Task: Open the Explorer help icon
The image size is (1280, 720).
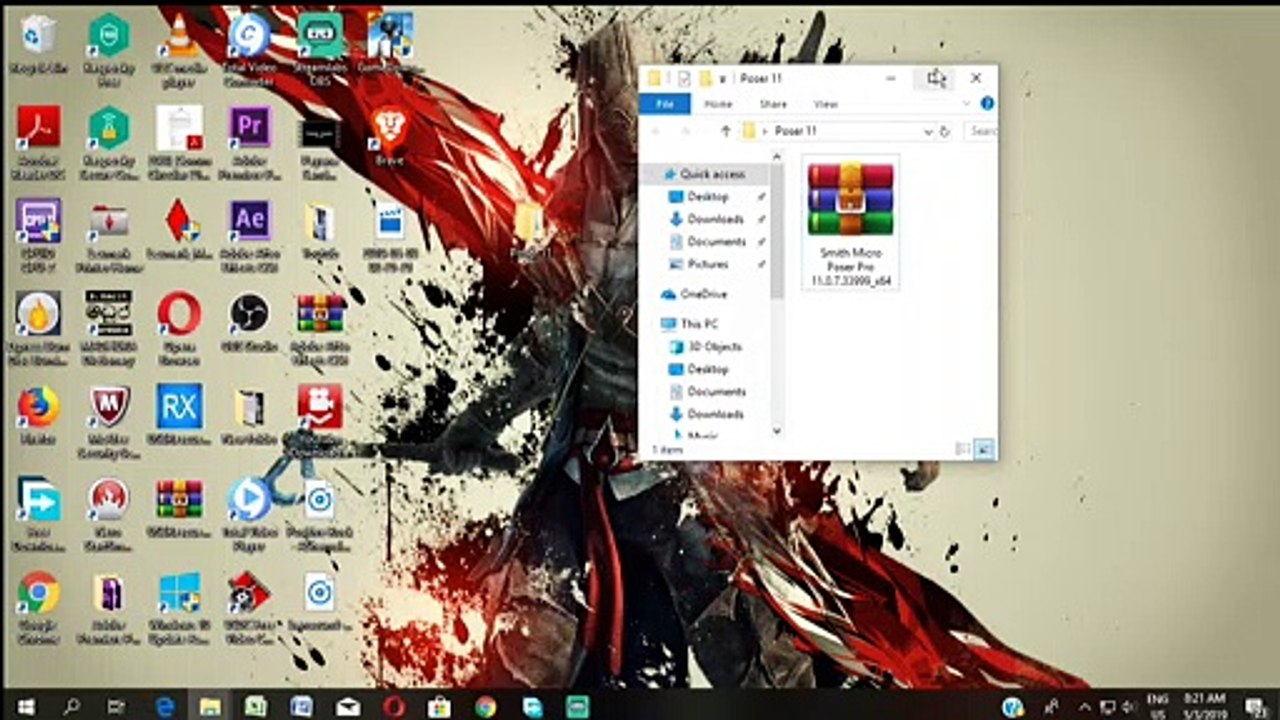Action: click(987, 103)
